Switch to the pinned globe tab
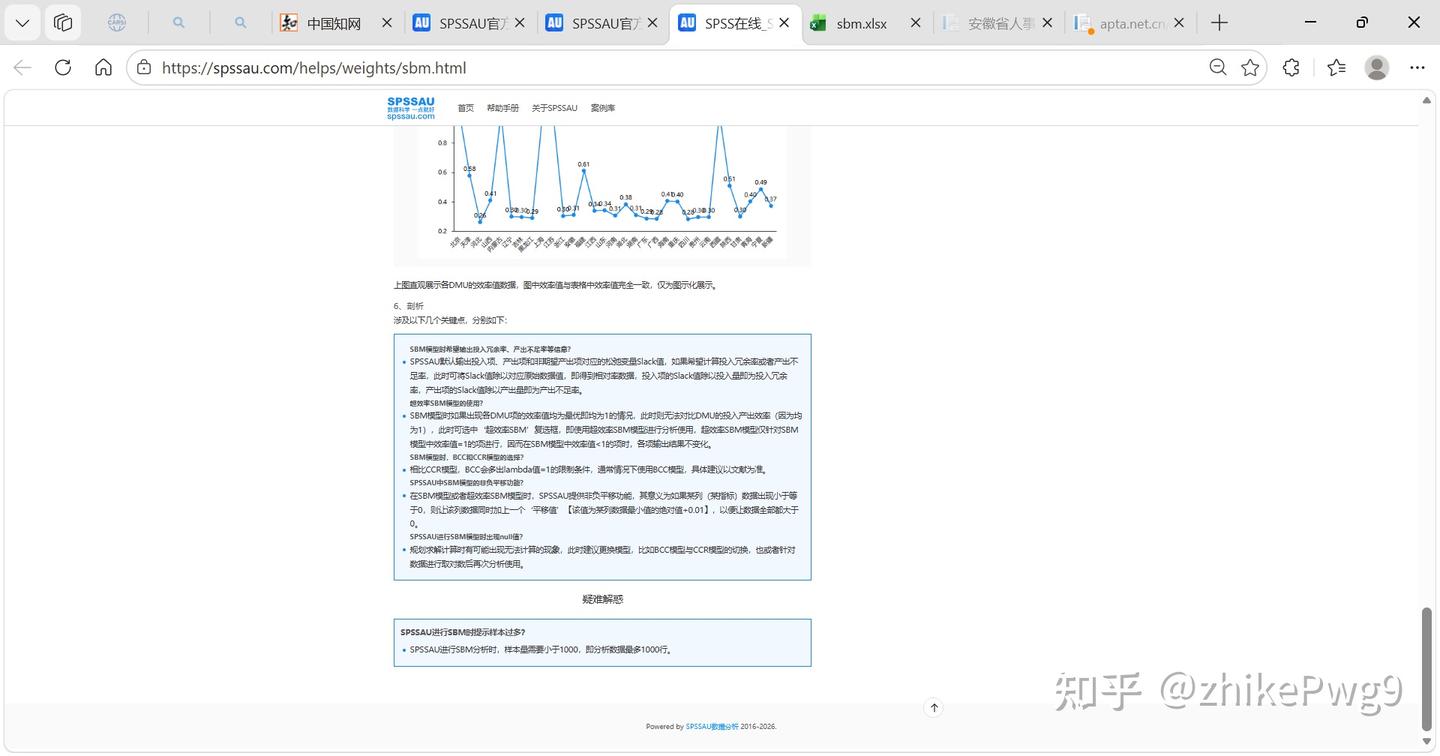This screenshot has width=1440, height=756. pyautogui.click(x=117, y=22)
